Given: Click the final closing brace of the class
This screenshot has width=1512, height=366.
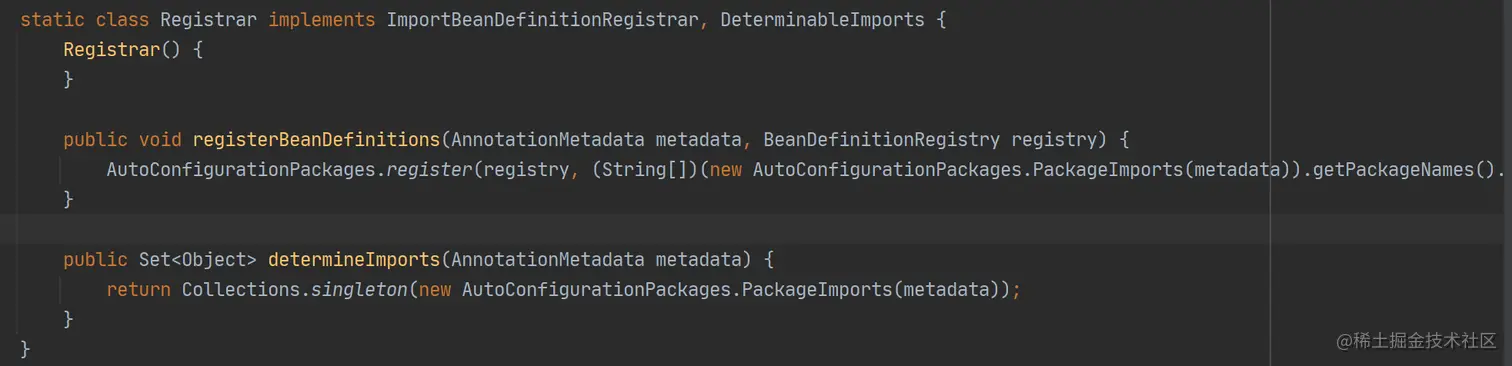Looking at the screenshot, I should pyautogui.click(x=25, y=349).
